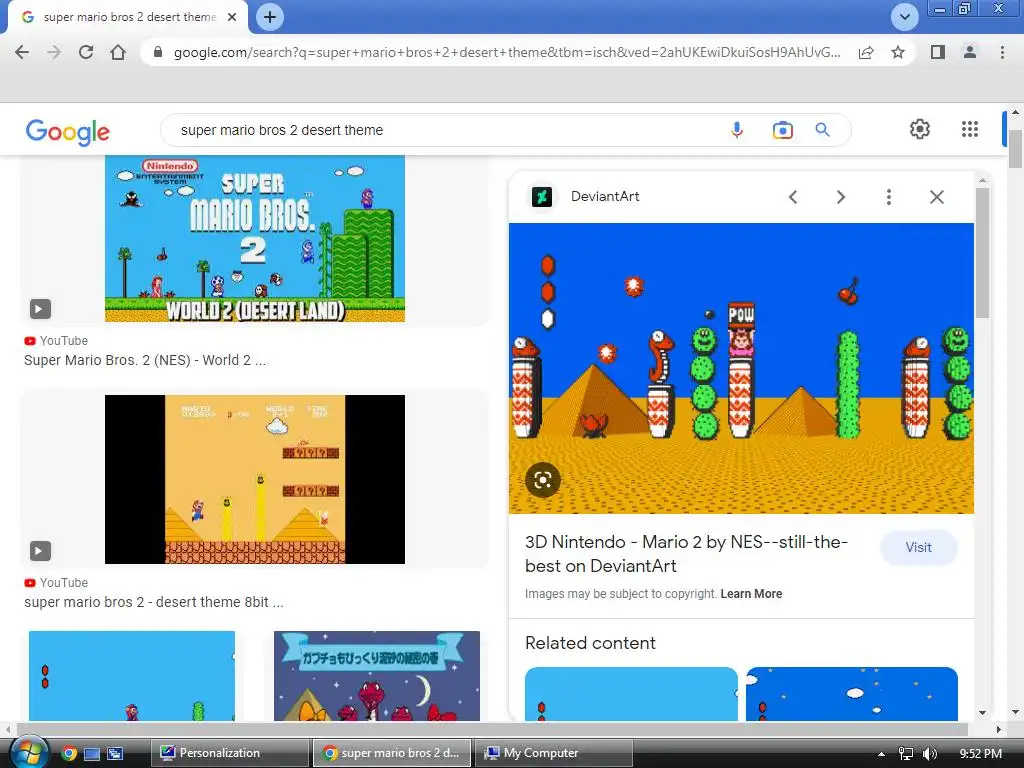Click the 9:52 PM taskbar clock
Screen dimensions: 1024x768
[x=980, y=754]
